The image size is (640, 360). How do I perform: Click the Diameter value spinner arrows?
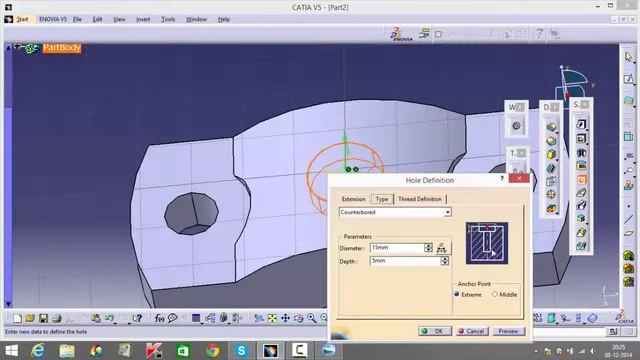428,248
